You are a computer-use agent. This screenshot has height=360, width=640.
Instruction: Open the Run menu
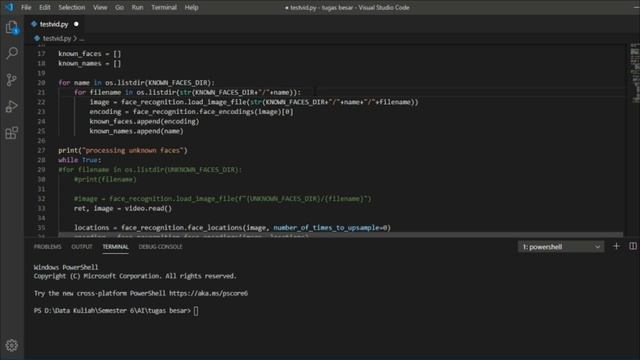click(x=138, y=7)
